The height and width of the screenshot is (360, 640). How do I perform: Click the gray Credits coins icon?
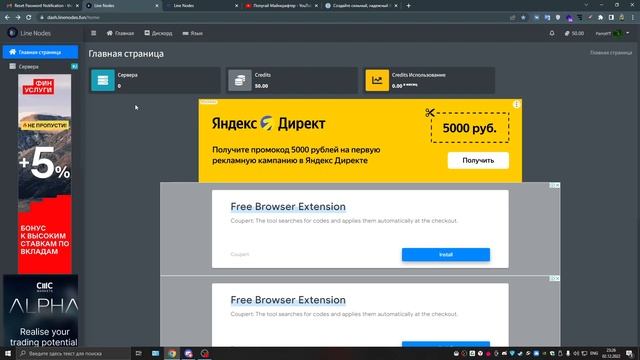coord(240,80)
